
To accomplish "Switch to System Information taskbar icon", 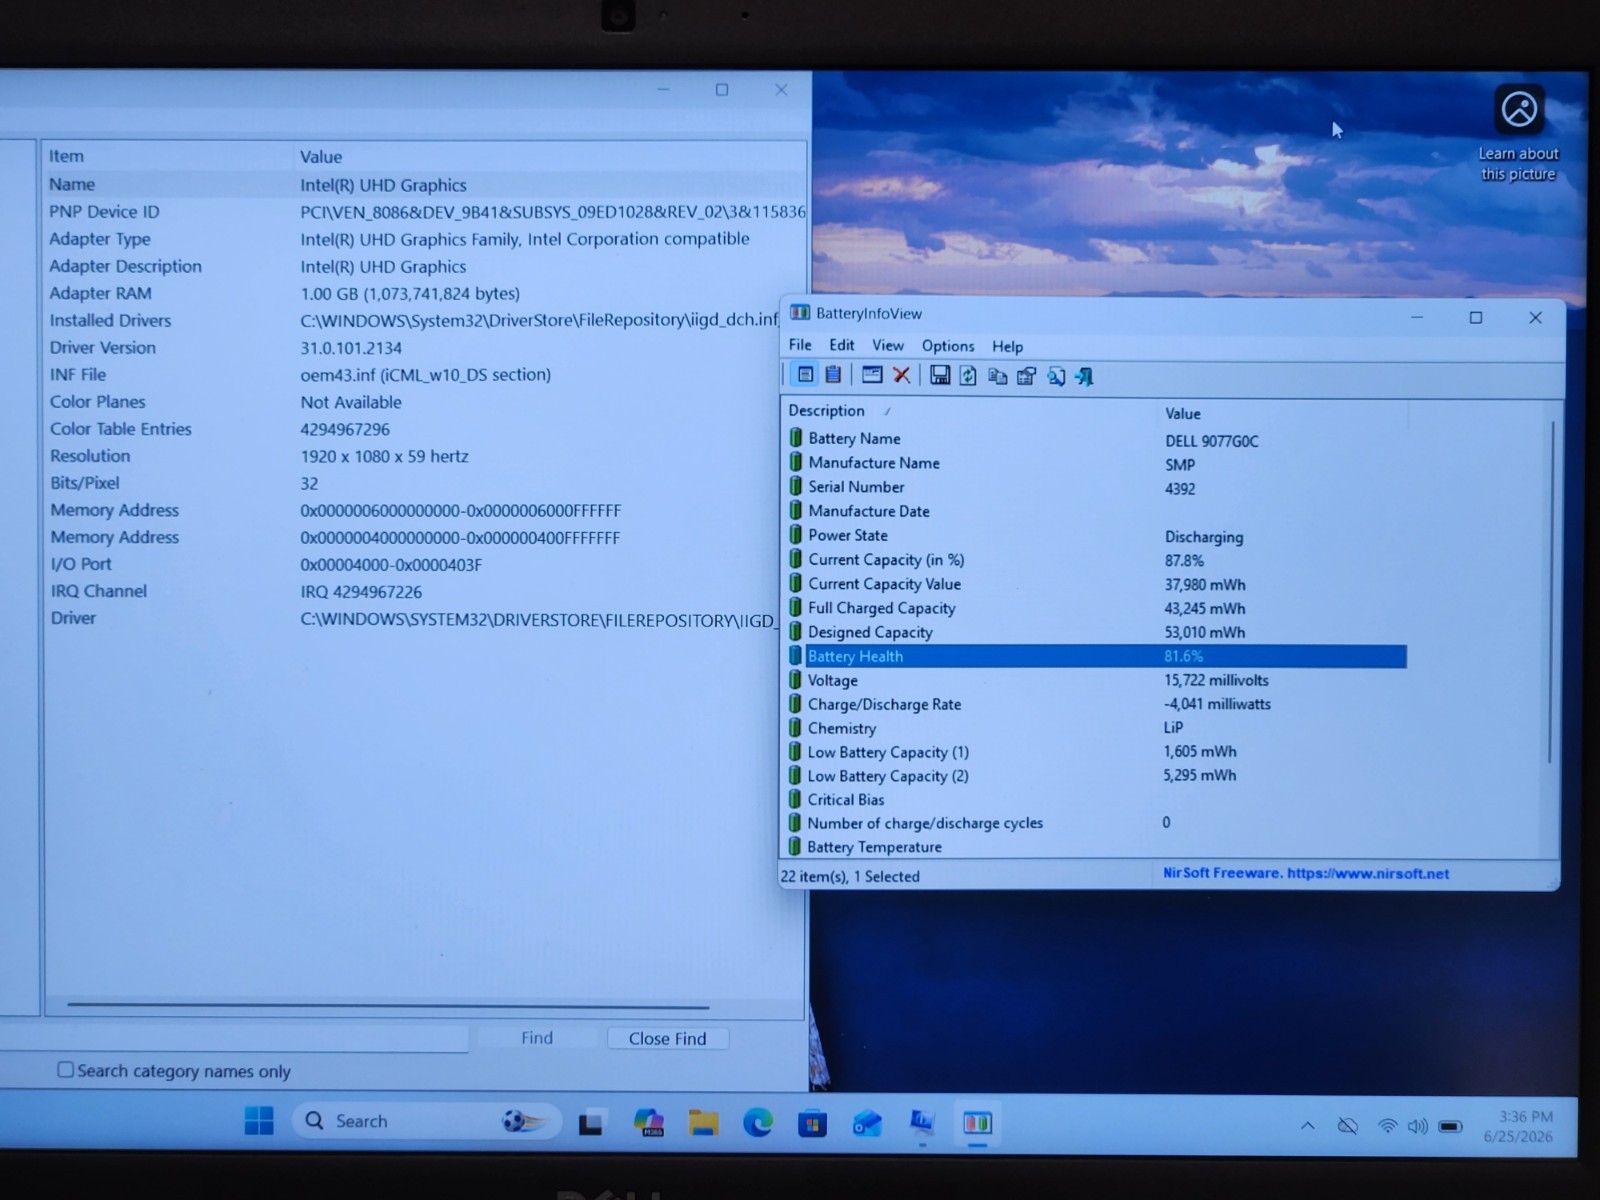I will pyautogui.click(x=922, y=1124).
